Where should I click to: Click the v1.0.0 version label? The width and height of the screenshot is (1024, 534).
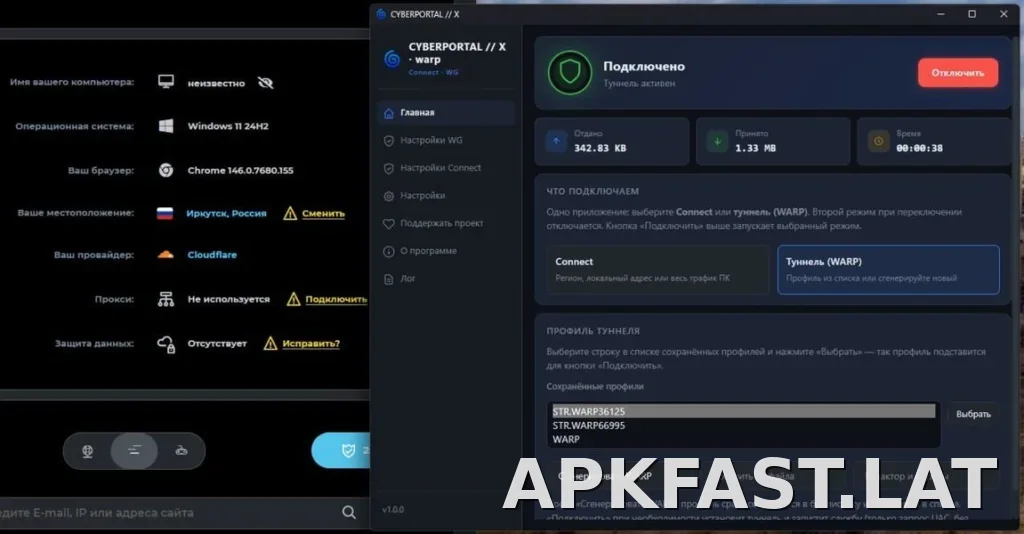(393, 509)
